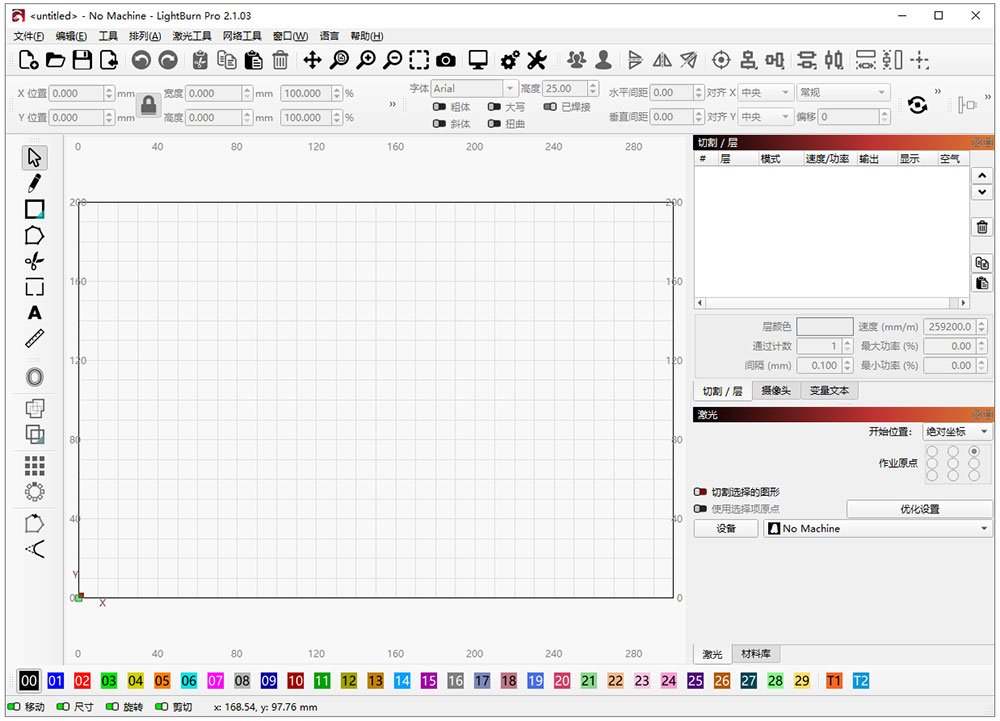Open the Grid Array tool
The image size is (1000, 721).
coord(34,465)
